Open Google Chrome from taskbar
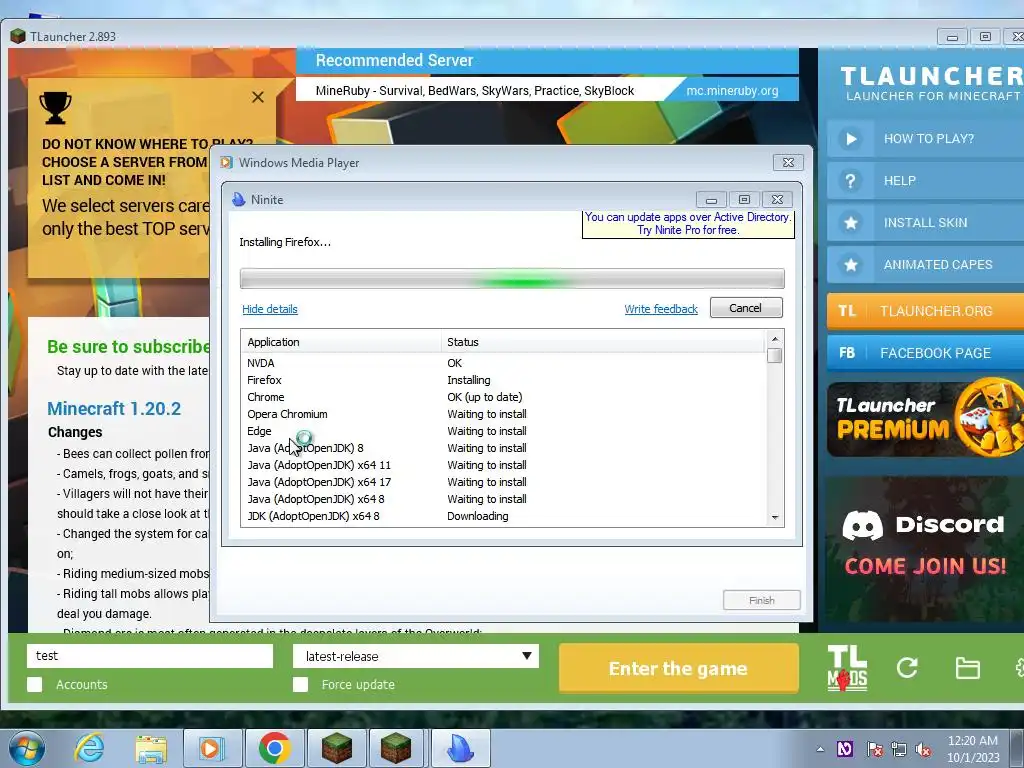This screenshot has width=1024, height=768. (x=274, y=748)
